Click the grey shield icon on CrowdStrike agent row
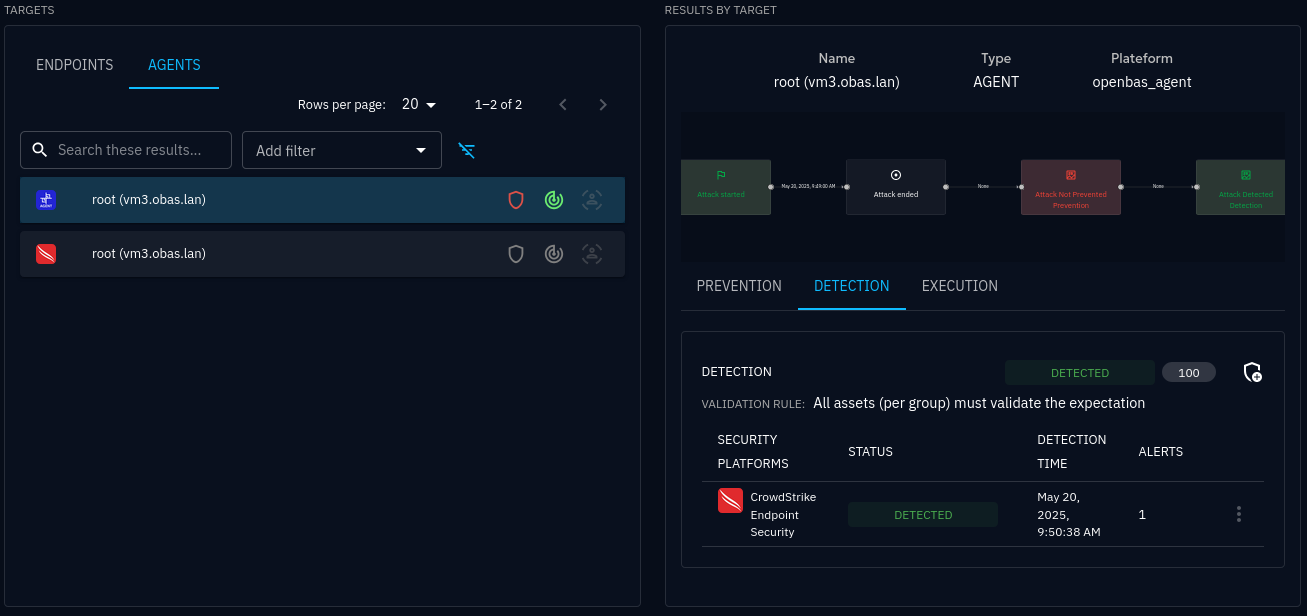The image size is (1307, 616). point(516,254)
